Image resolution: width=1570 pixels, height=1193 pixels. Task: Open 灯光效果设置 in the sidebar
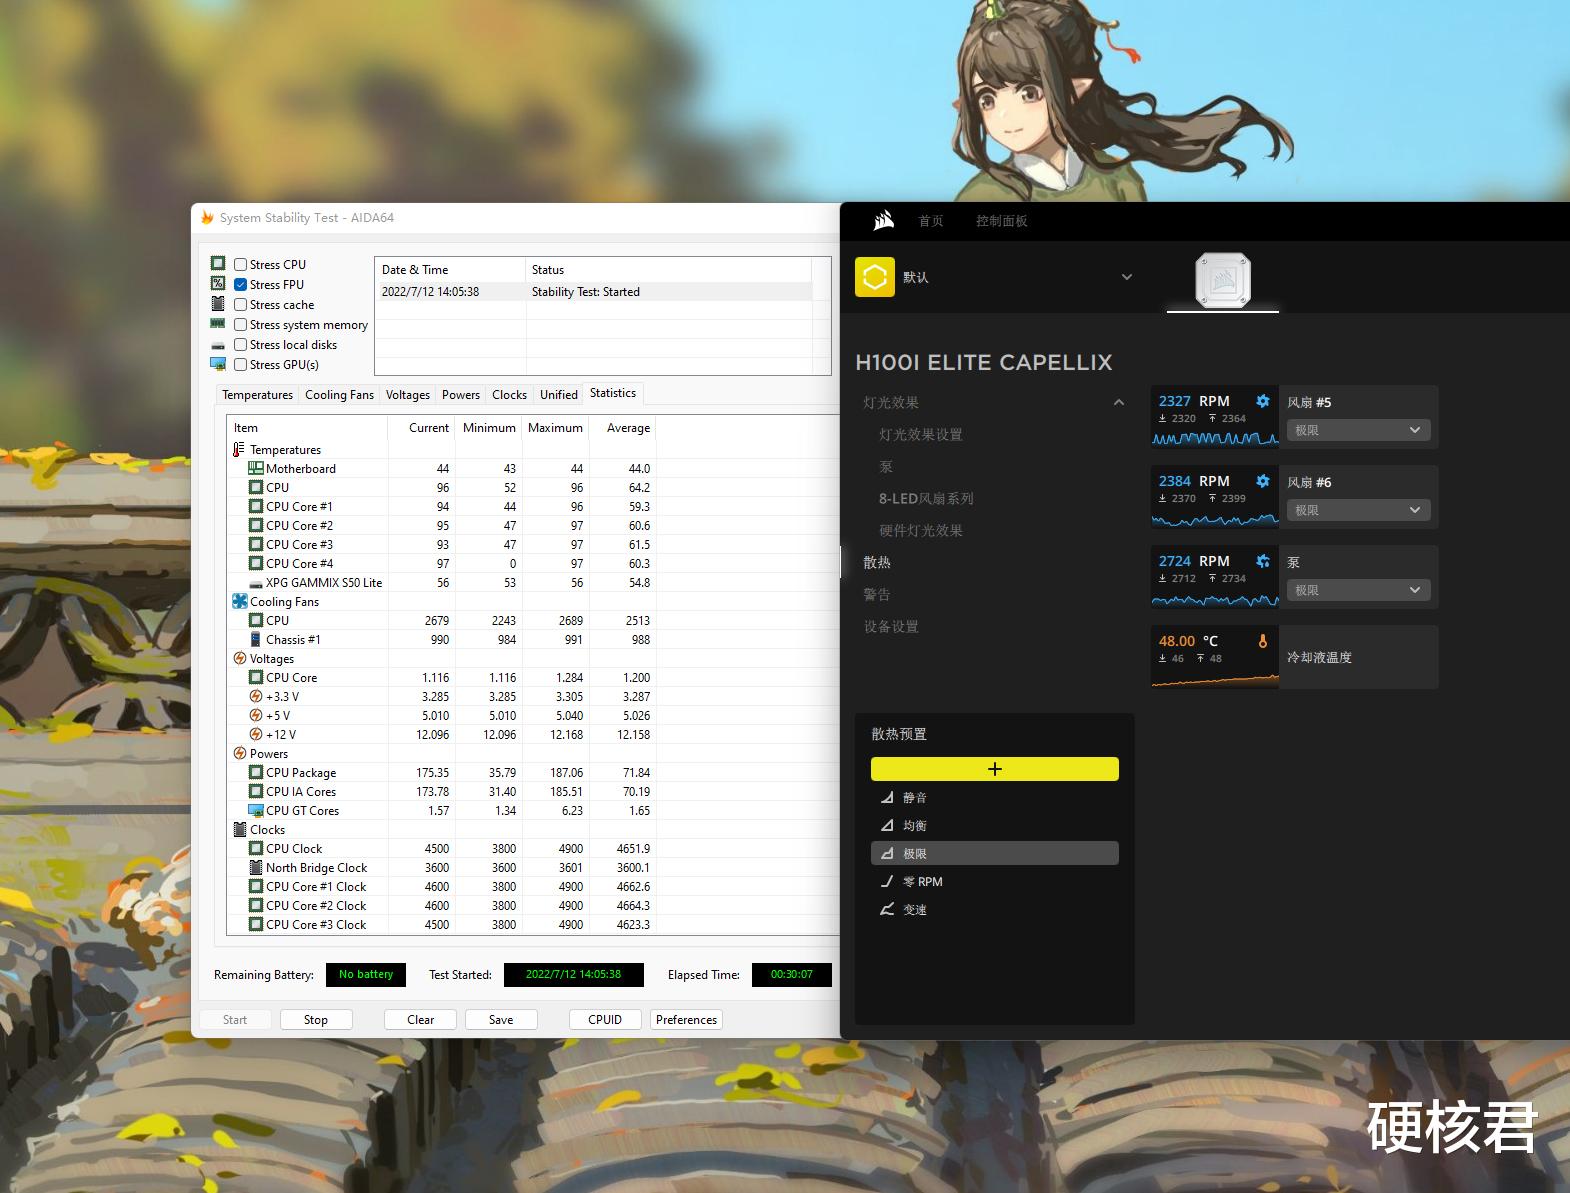[921, 434]
